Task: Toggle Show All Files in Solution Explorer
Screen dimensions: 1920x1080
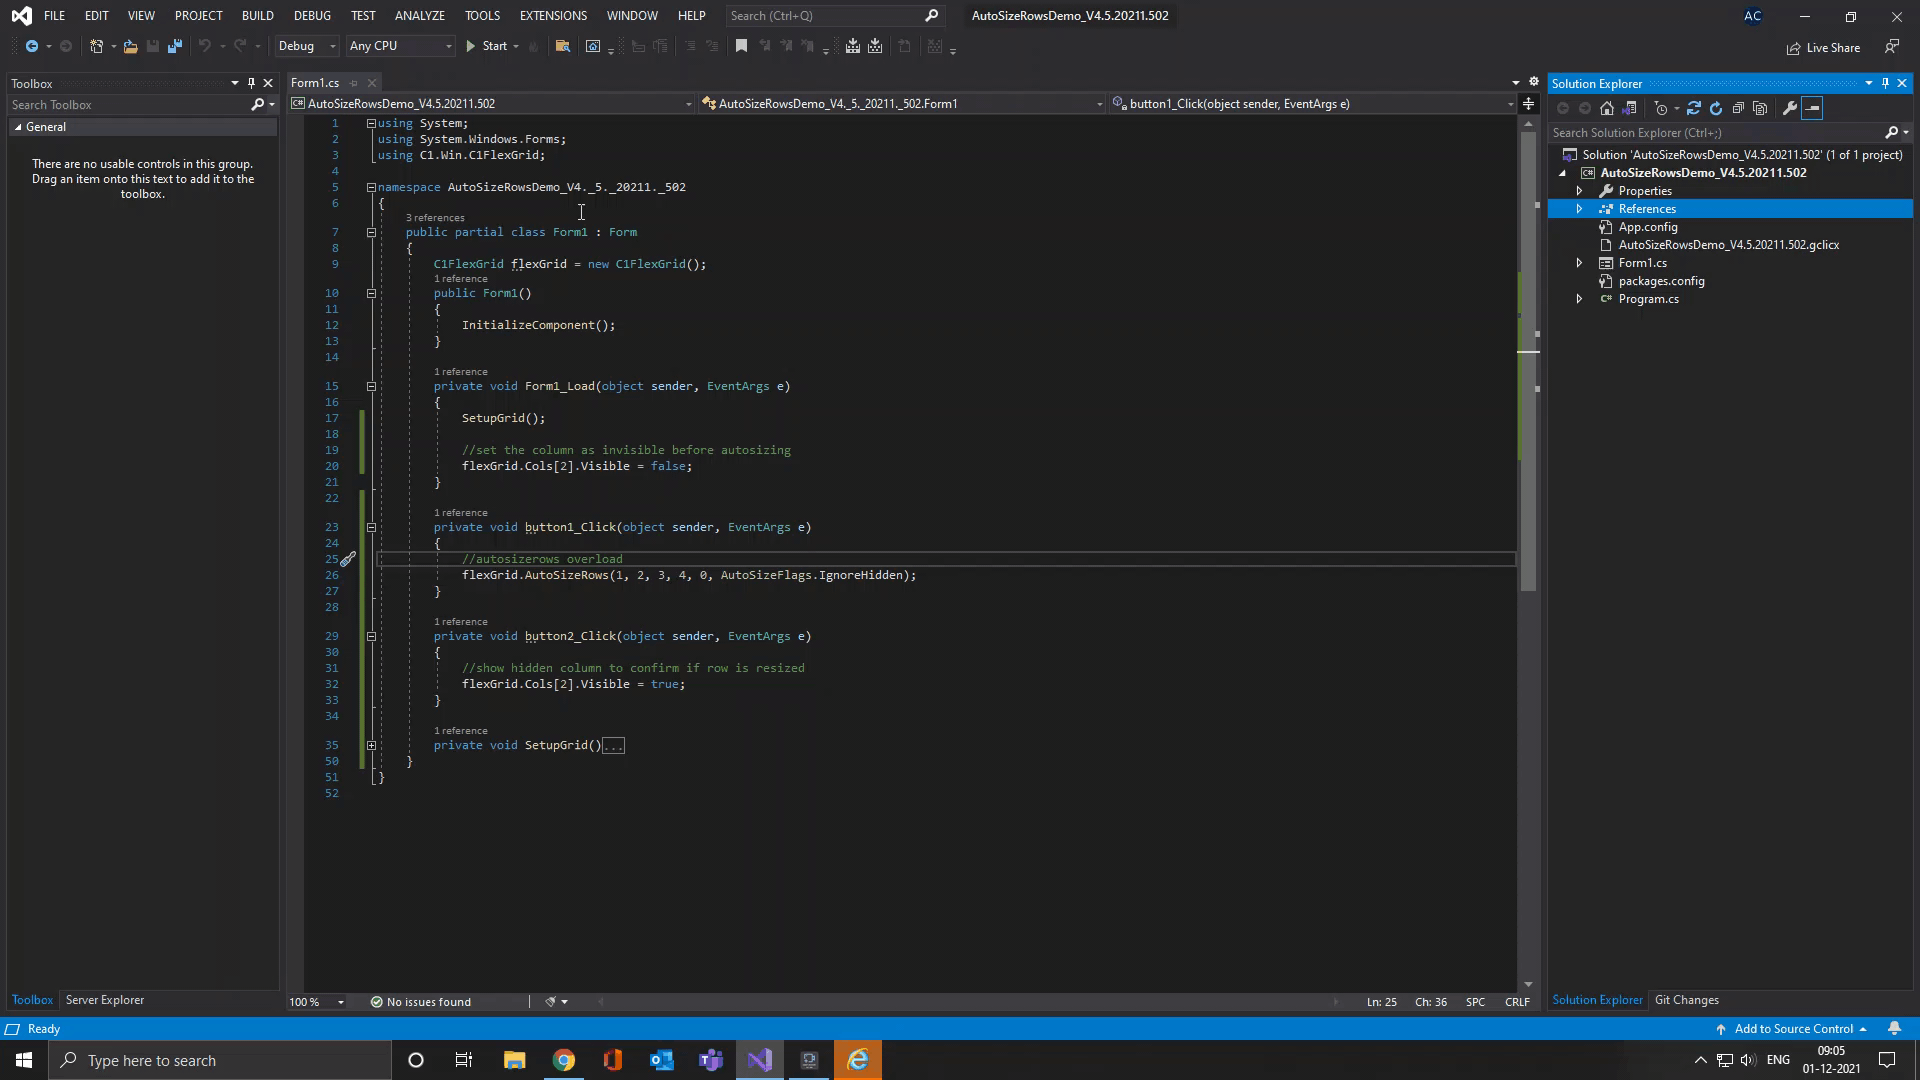Action: (1760, 108)
